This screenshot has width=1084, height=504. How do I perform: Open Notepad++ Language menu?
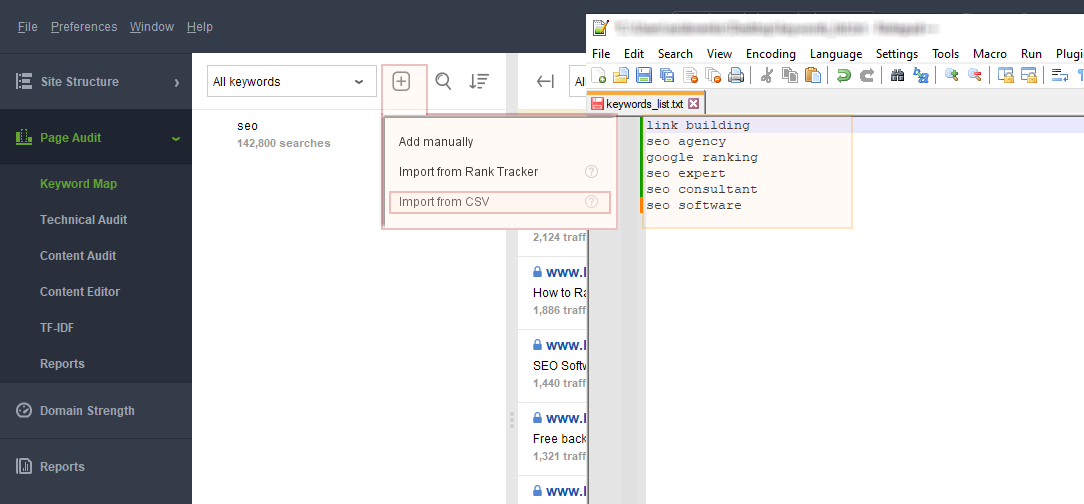coord(836,54)
